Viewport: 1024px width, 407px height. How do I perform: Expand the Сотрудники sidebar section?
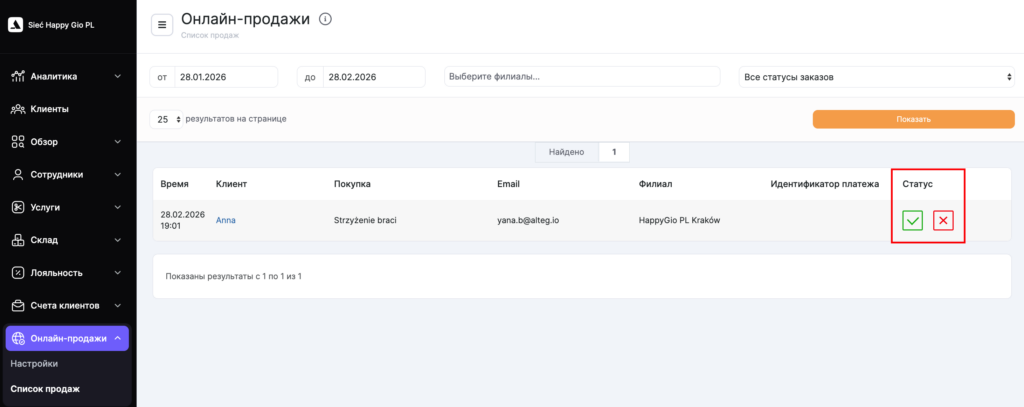point(66,174)
